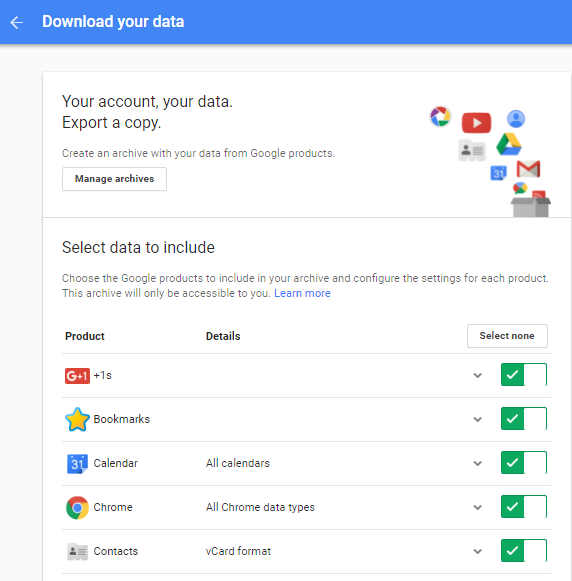Click the Gmail envelope icon in the illustration
The width and height of the screenshot is (572, 581).
pyautogui.click(x=528, y=169)
